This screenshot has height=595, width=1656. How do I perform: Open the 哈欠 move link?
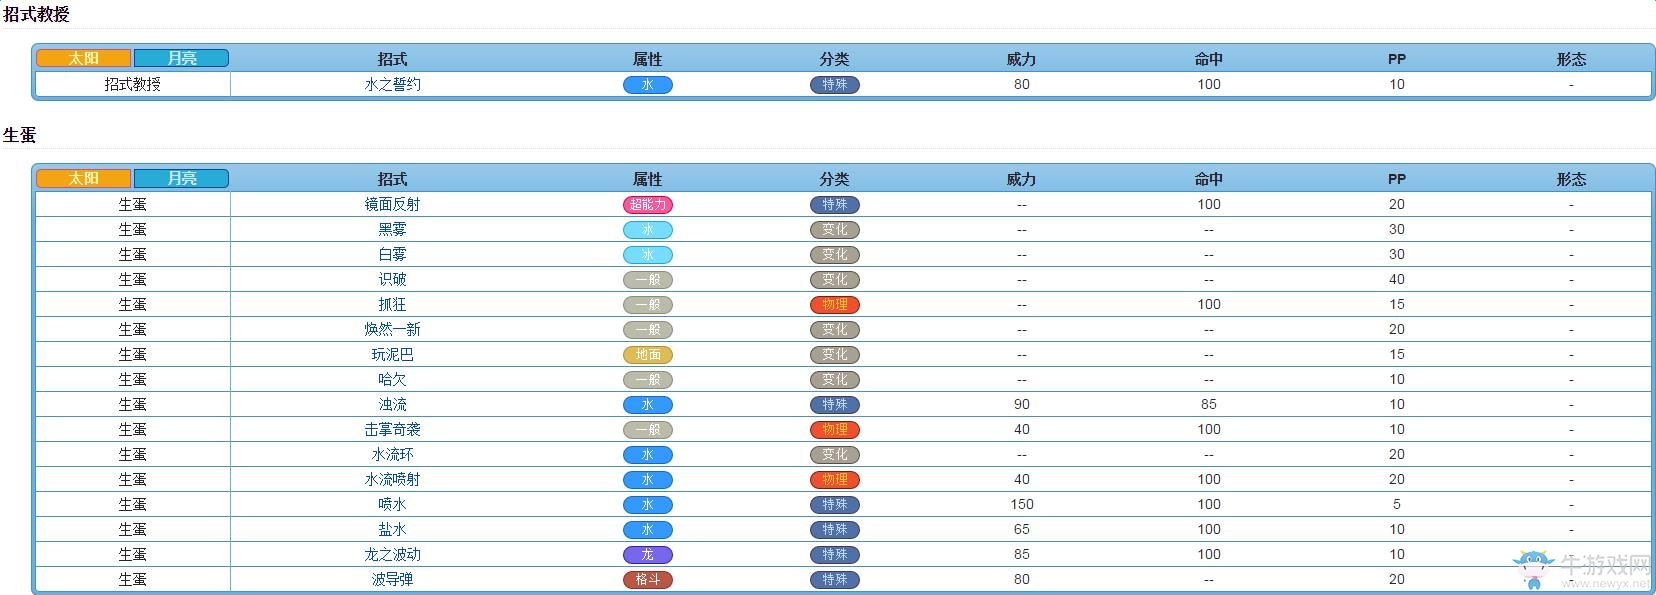(x=392, y=379)
